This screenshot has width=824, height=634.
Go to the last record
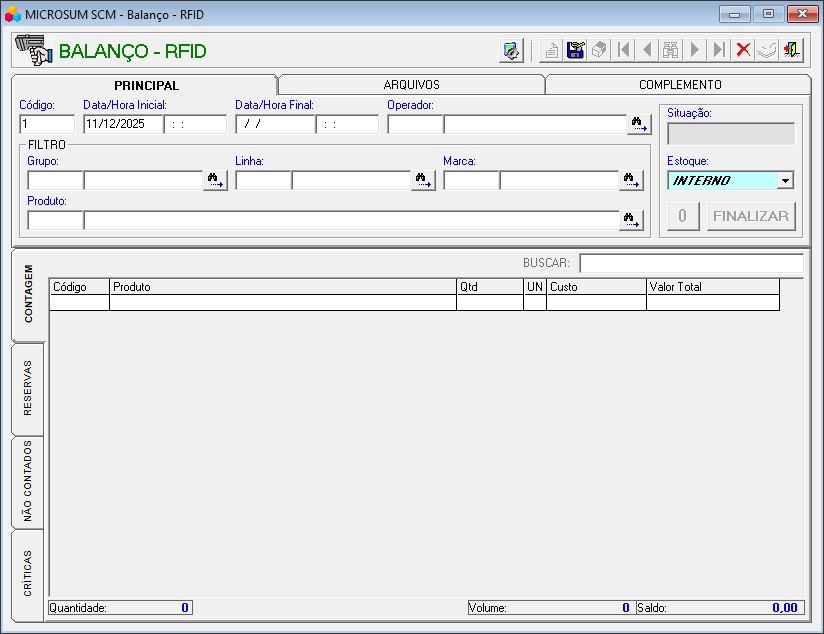[718, 50]
